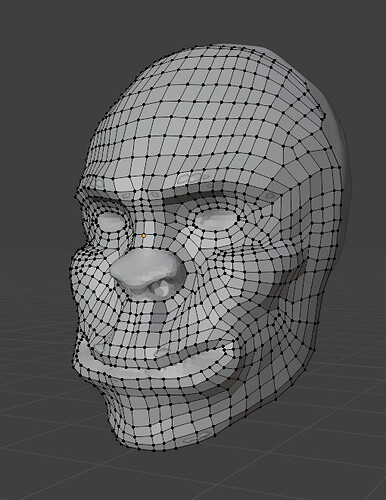Select the orange highlighted vertex on nose bridge

[144, 235]
